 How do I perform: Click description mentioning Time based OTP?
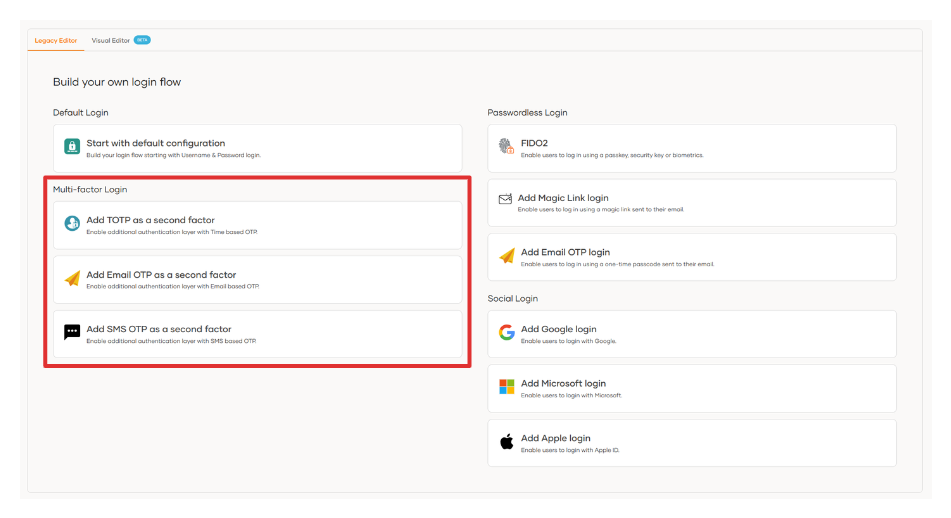click(172, 232)
